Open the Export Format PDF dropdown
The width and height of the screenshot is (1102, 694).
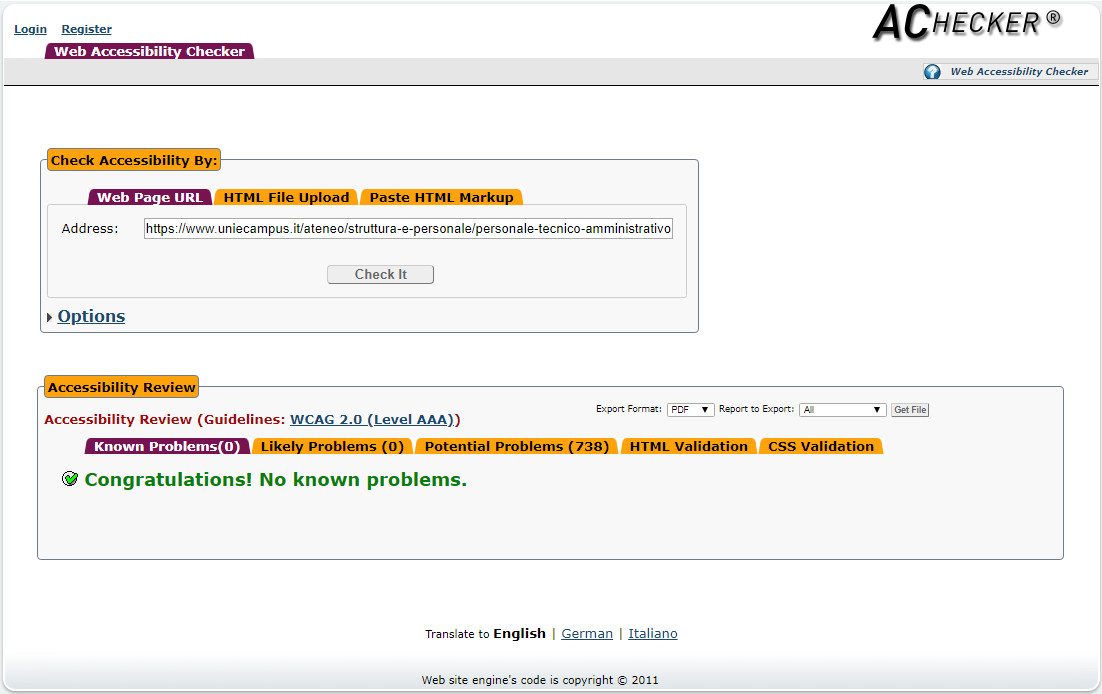pos(690,409)
